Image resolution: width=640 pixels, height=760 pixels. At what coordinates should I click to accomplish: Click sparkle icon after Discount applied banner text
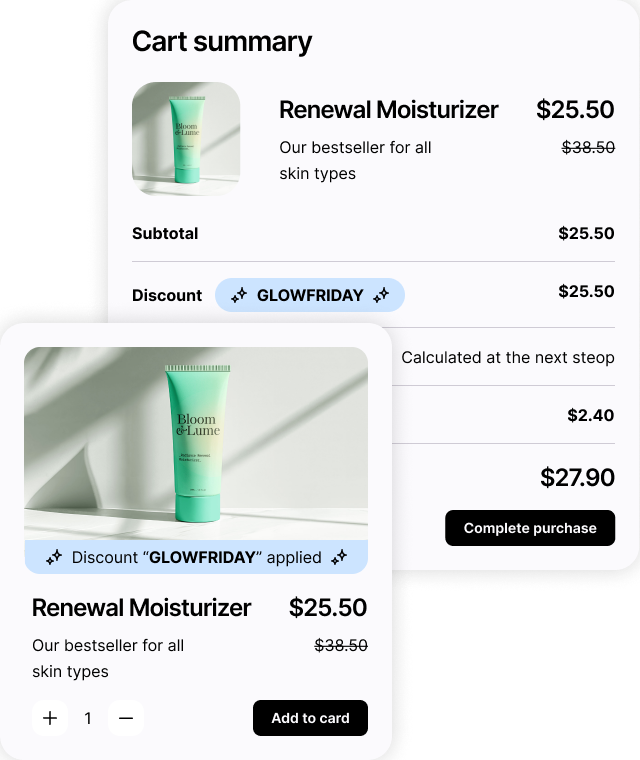tap(339, 557)
